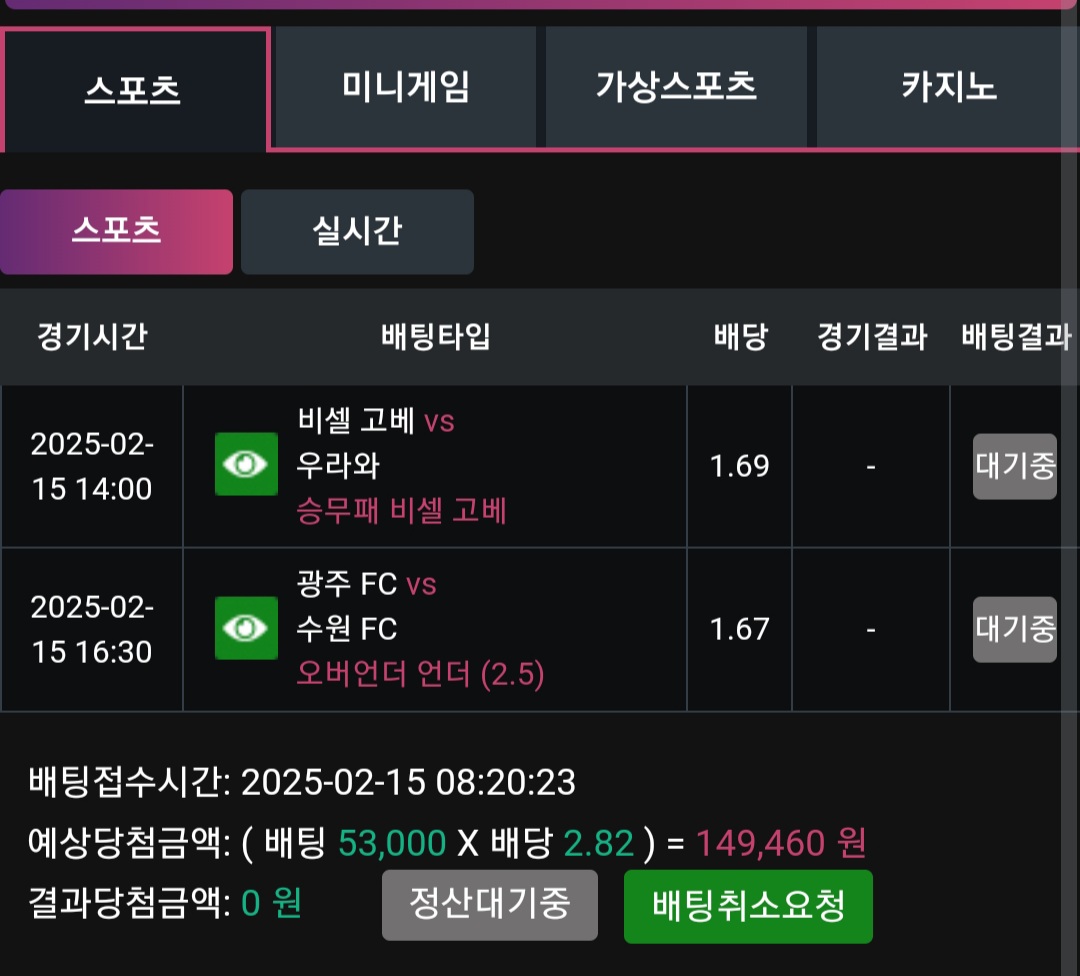Click the 오버언더 언더 (2.5) selection text
1080x976 pixels.
(420, 675)
